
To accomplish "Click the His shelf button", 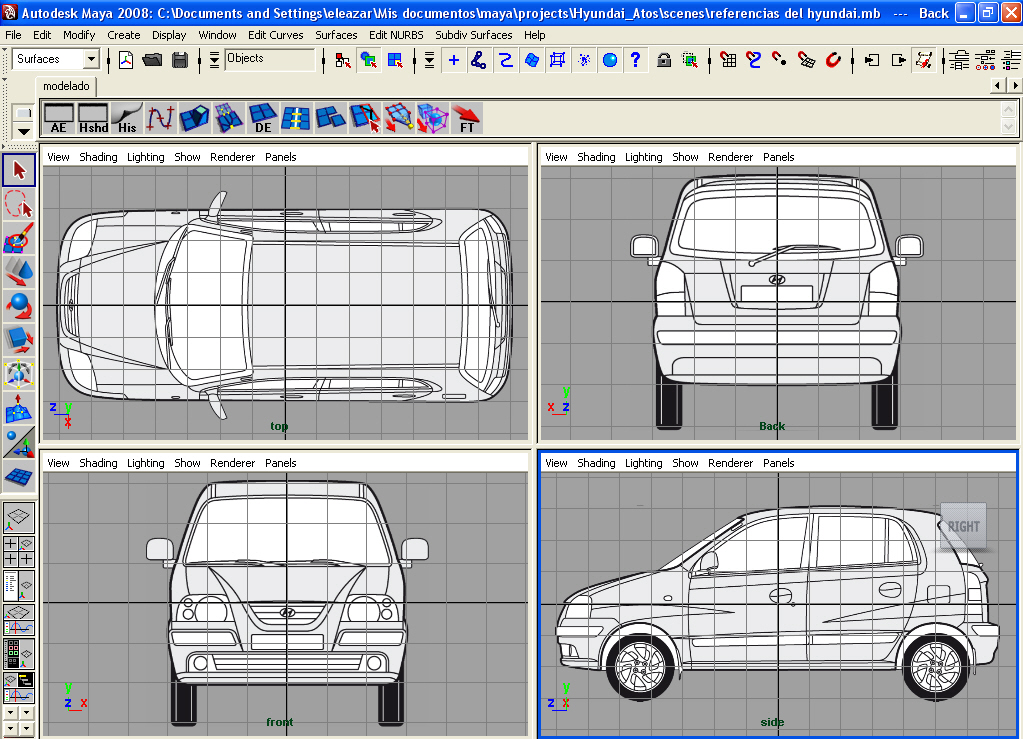I will (127, 118).
